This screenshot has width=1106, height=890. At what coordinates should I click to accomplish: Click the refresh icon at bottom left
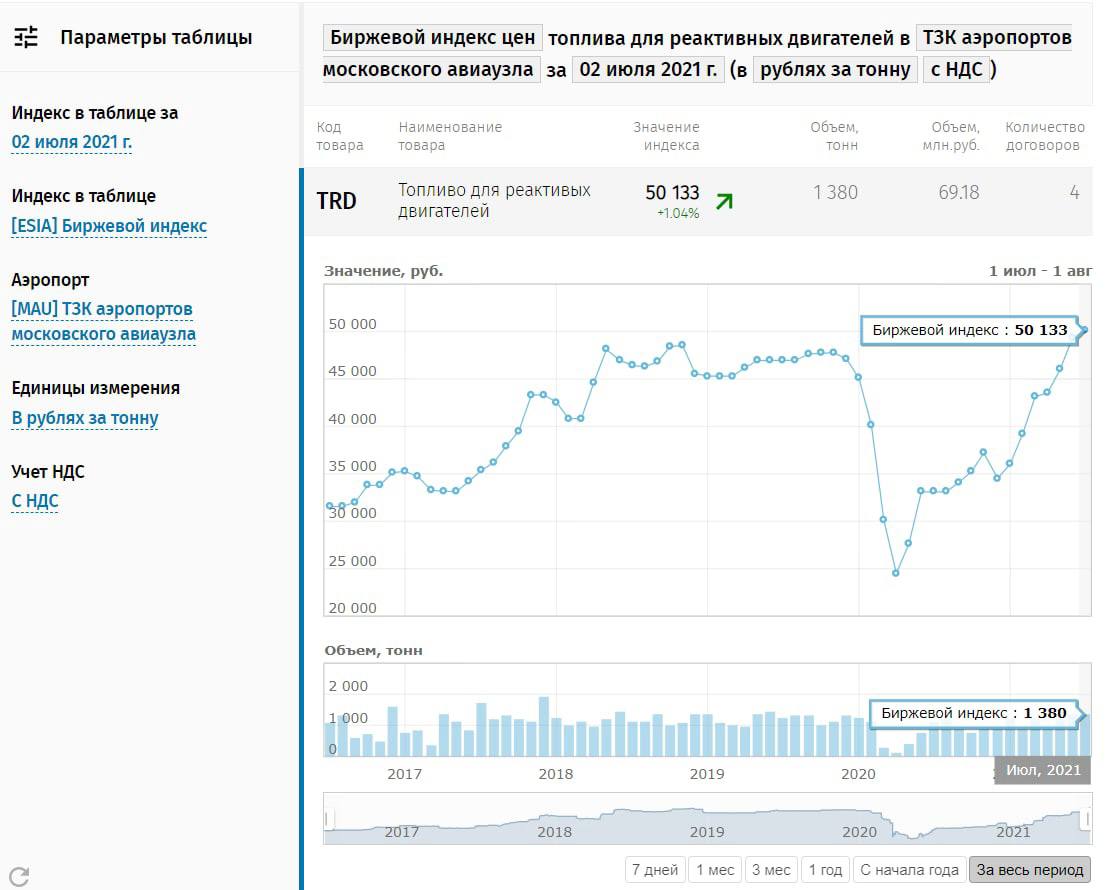pyautogui.click(x=18, y=876)
